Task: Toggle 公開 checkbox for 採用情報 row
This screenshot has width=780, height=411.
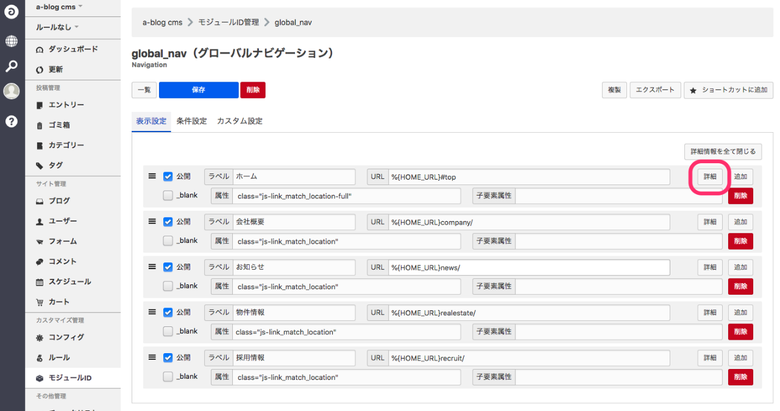Action: click(168, 357)
